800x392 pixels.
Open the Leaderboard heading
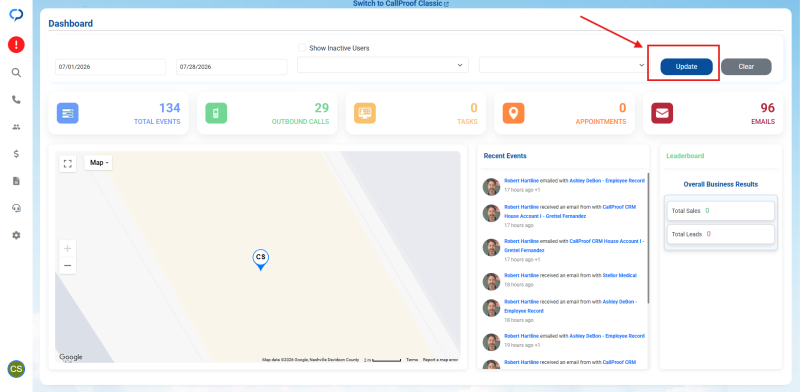pos(685,156)
